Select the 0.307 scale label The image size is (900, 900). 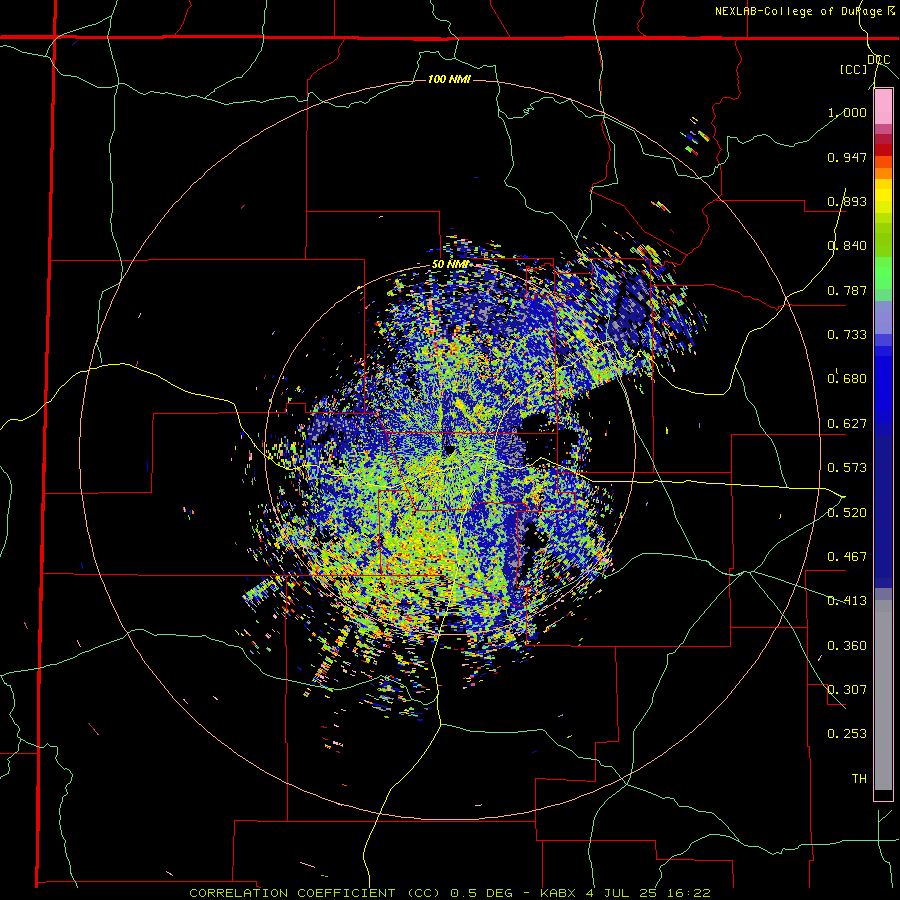[847, 689]
